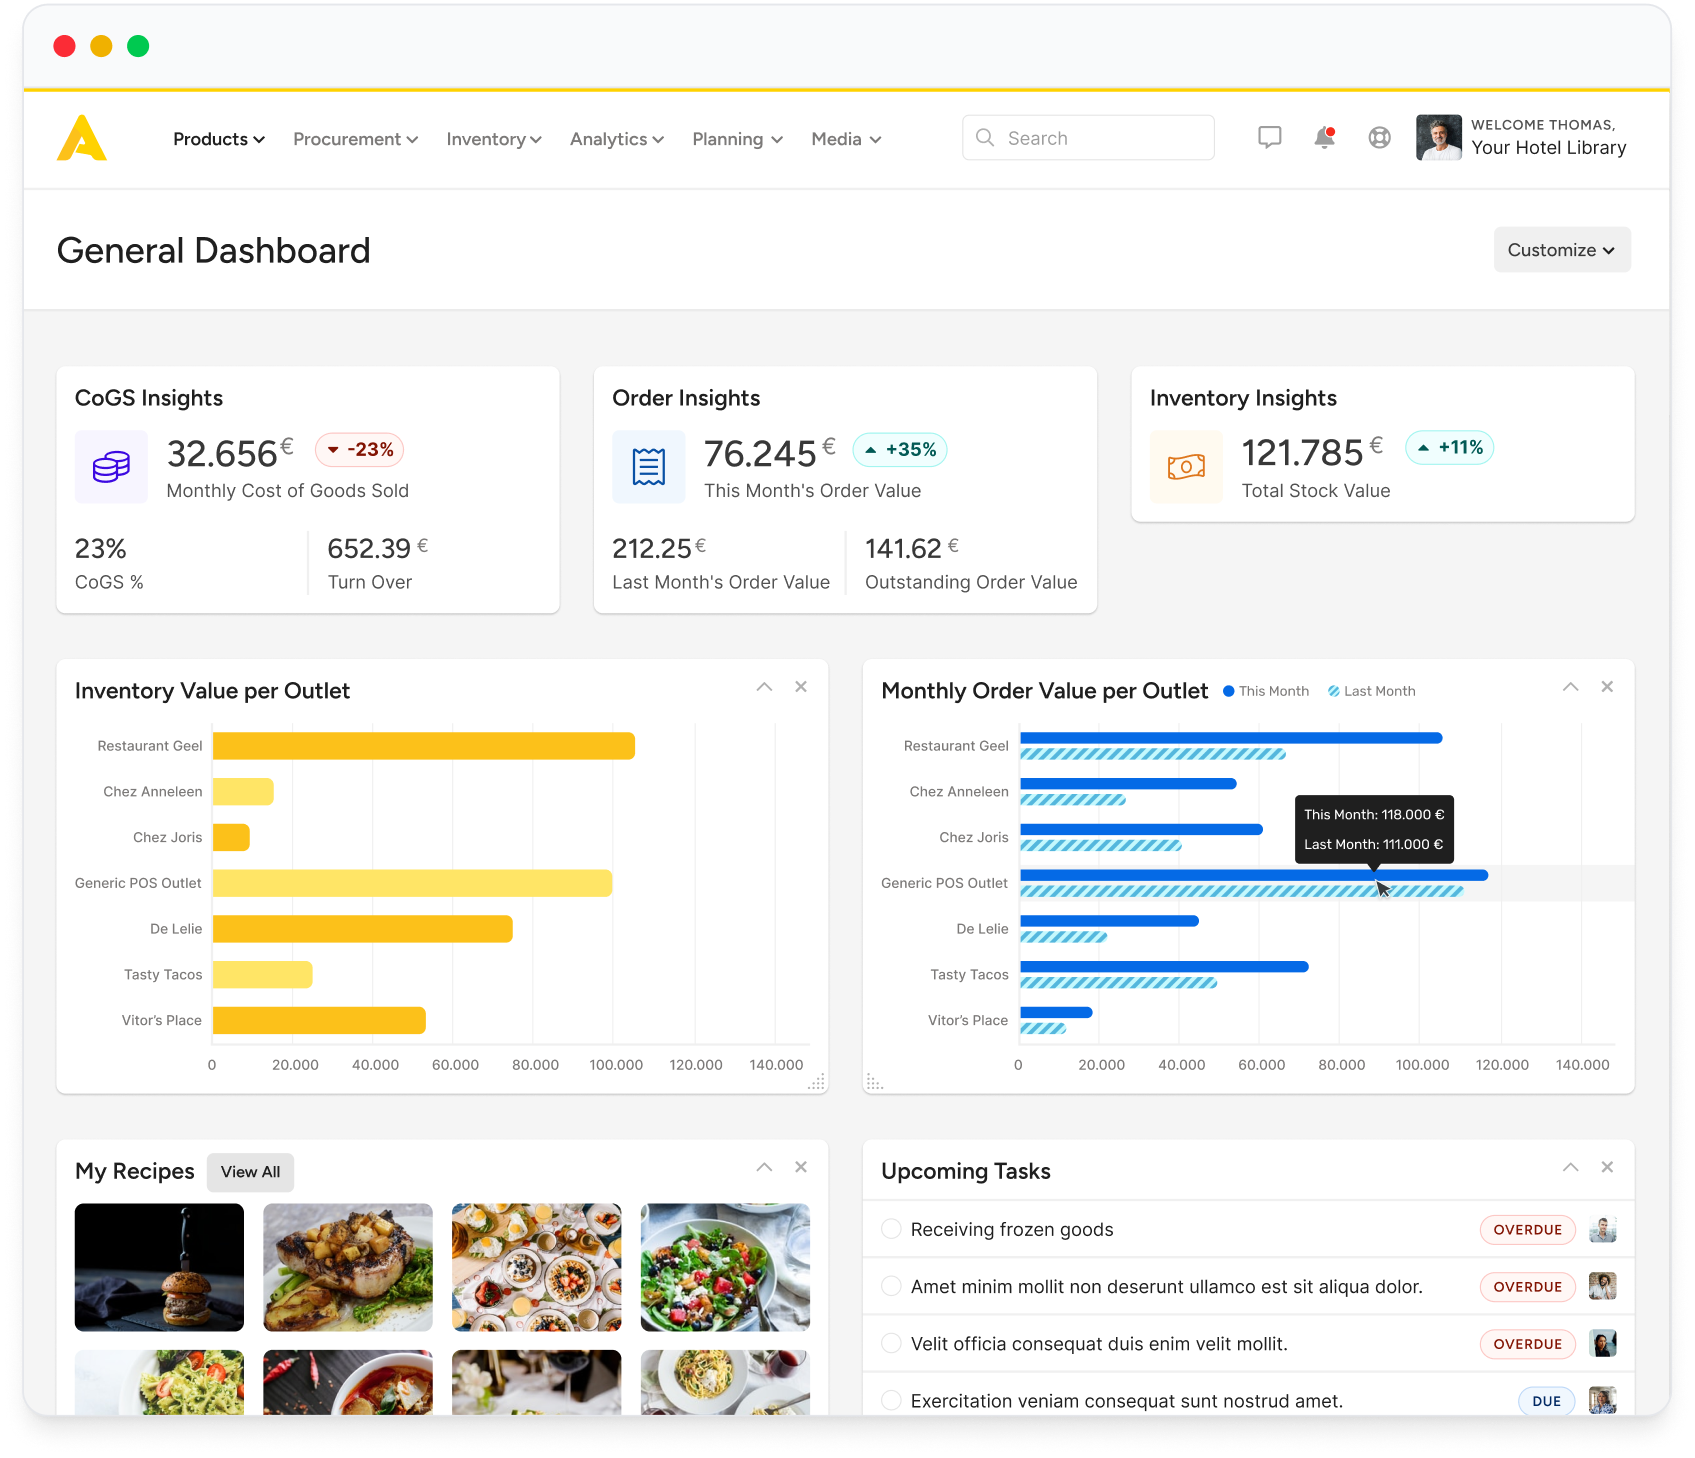Click View All recipes button

tap(250, 1172)
